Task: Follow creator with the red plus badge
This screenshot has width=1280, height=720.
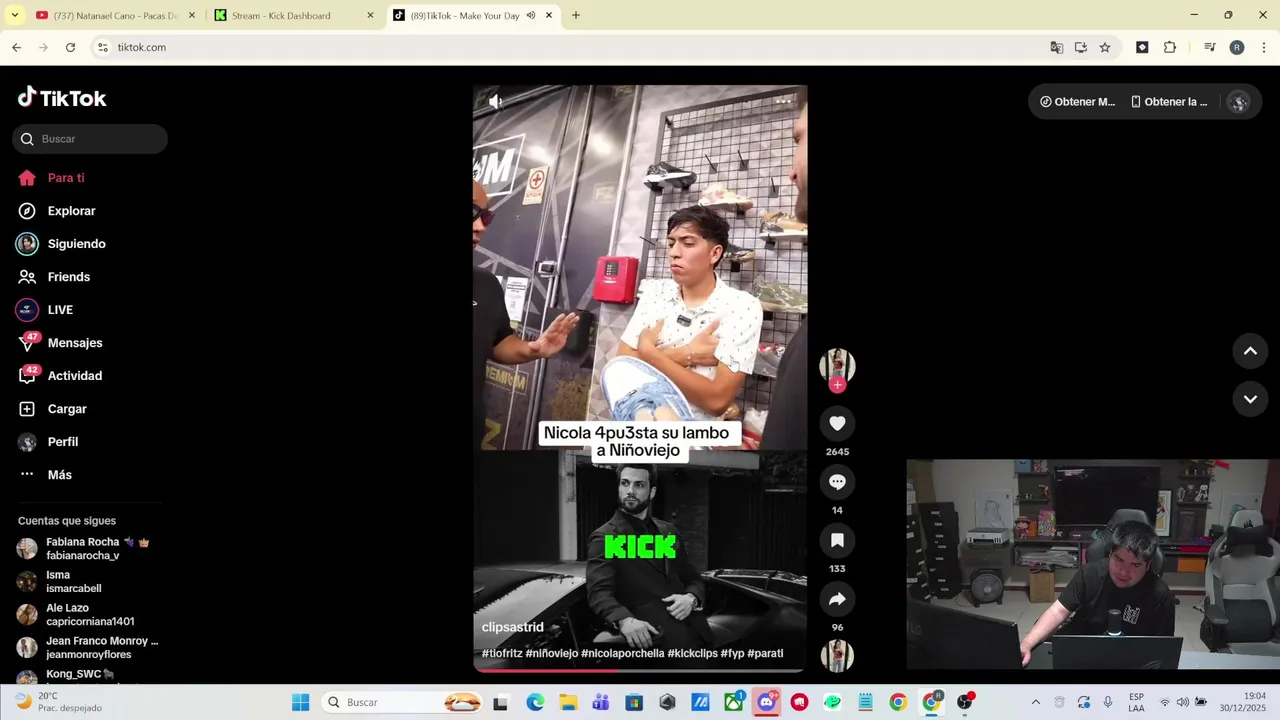Action: pos(837,385)
